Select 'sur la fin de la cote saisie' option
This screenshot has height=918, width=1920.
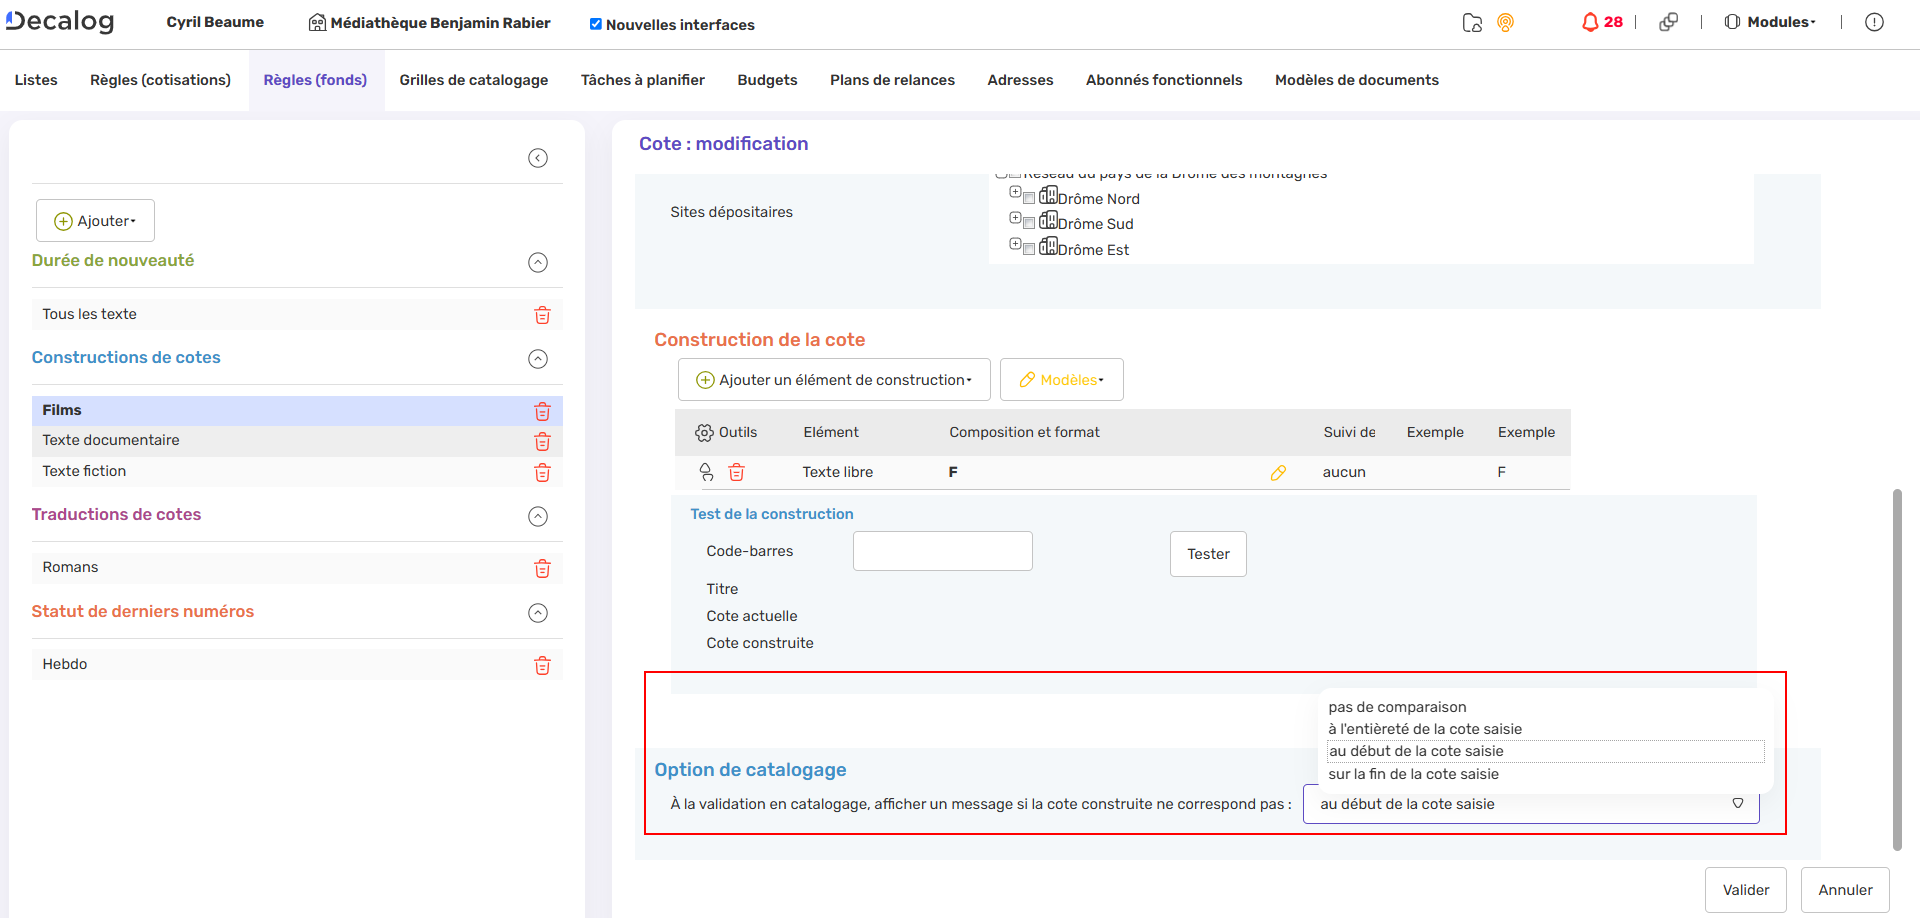1413,773
